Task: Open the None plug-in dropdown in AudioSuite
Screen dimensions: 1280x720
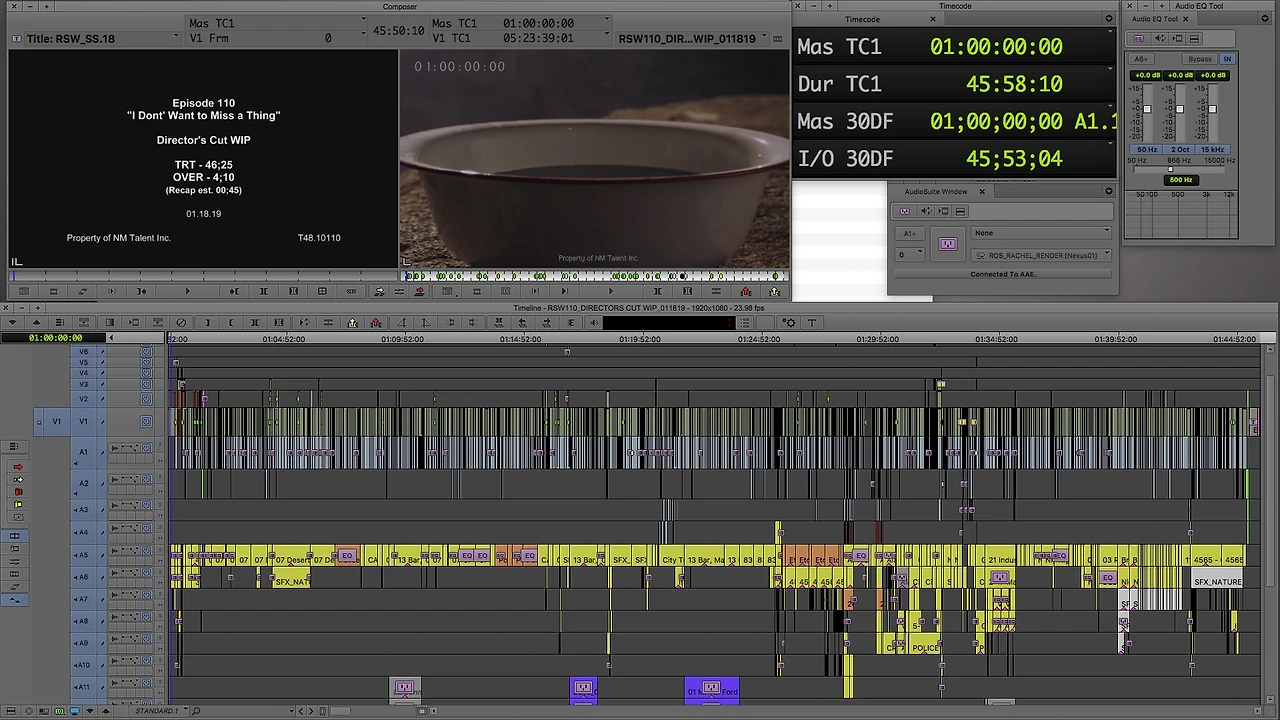Action: pos(1041,233)
